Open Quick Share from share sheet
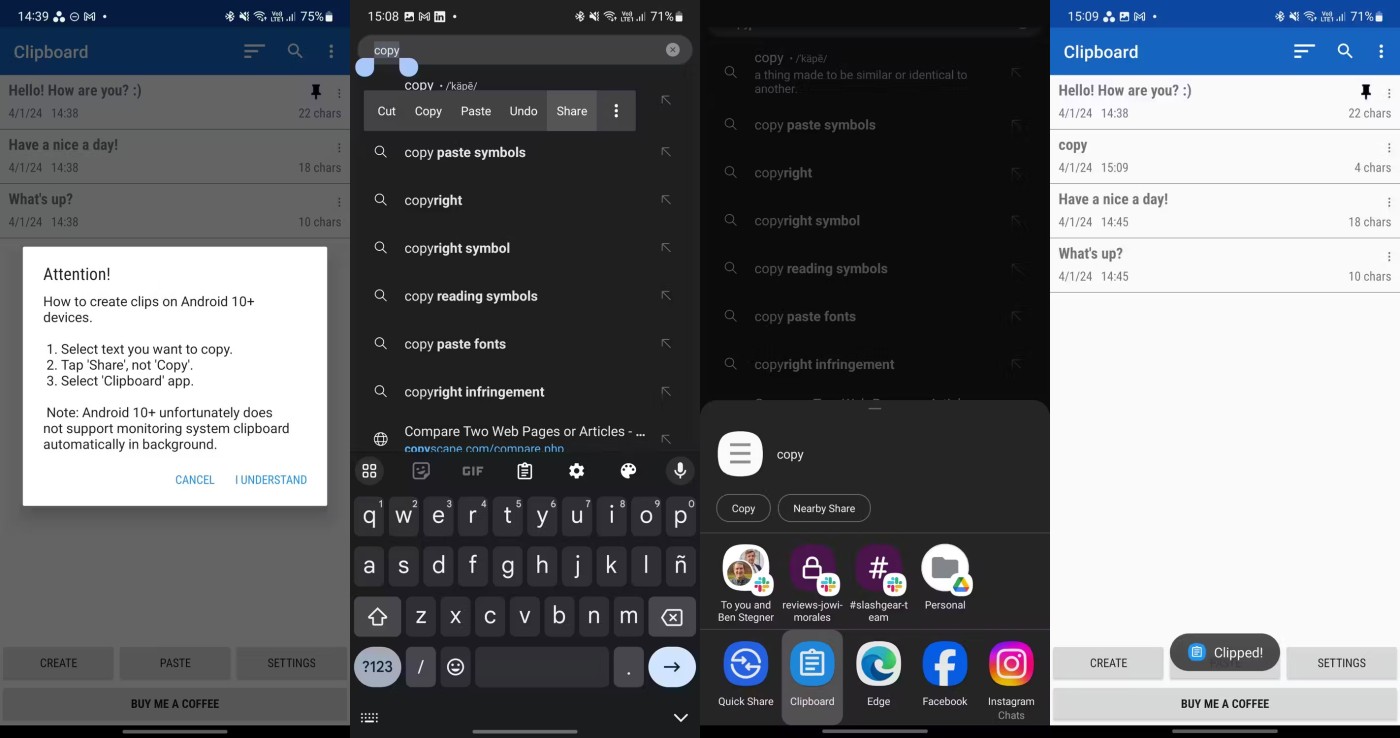1400x738 pixels. [745, 674]
